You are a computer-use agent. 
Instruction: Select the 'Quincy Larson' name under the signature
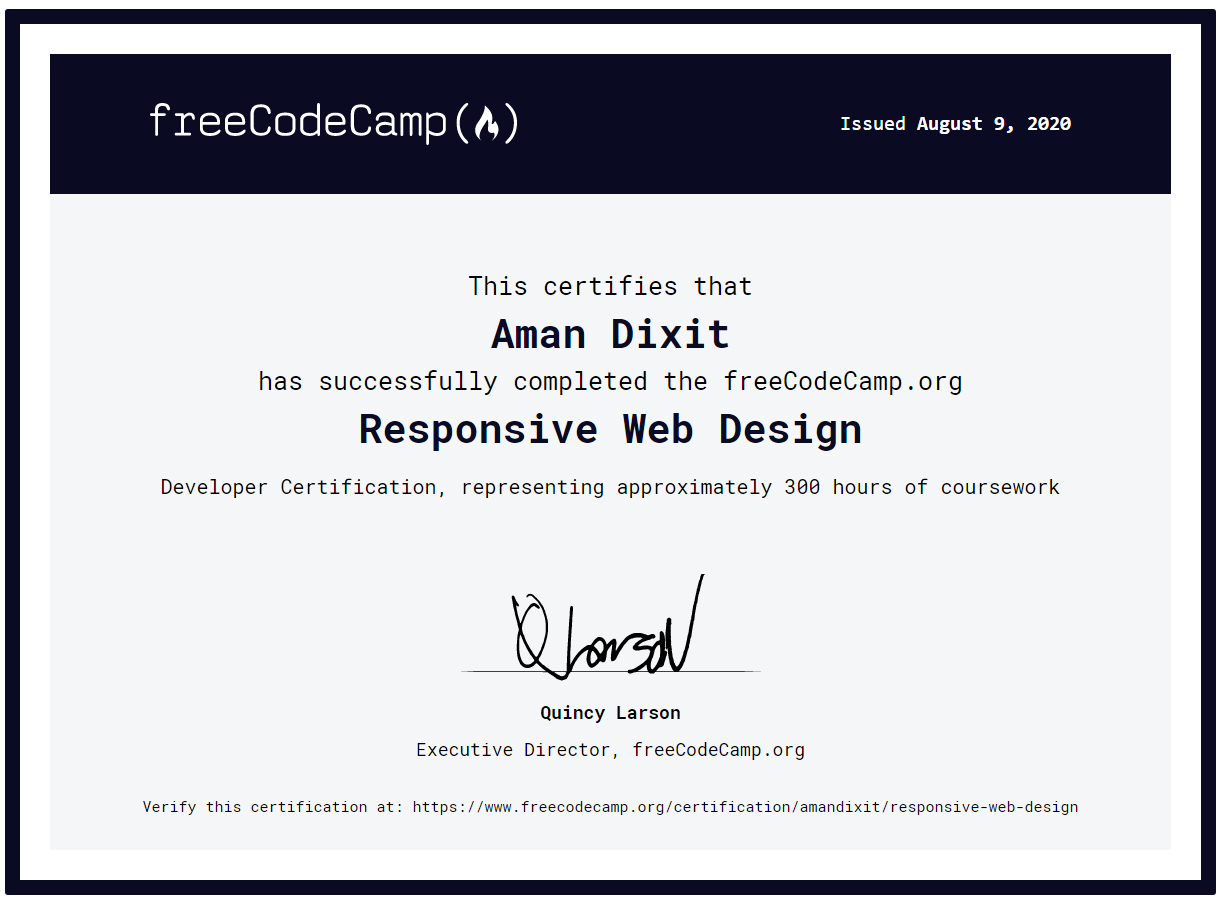click(610, 713)
